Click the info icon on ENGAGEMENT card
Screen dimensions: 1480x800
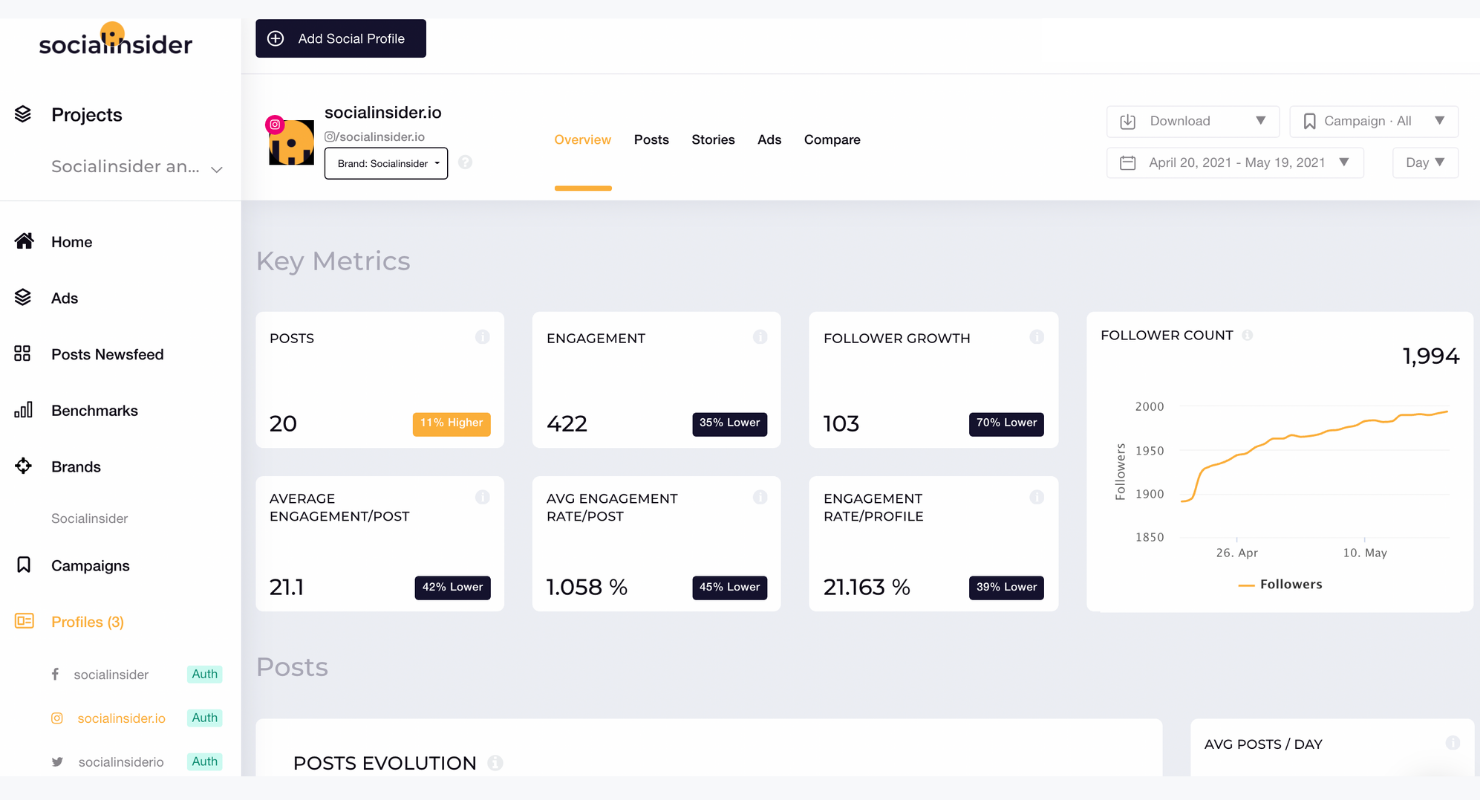point(760,337)
